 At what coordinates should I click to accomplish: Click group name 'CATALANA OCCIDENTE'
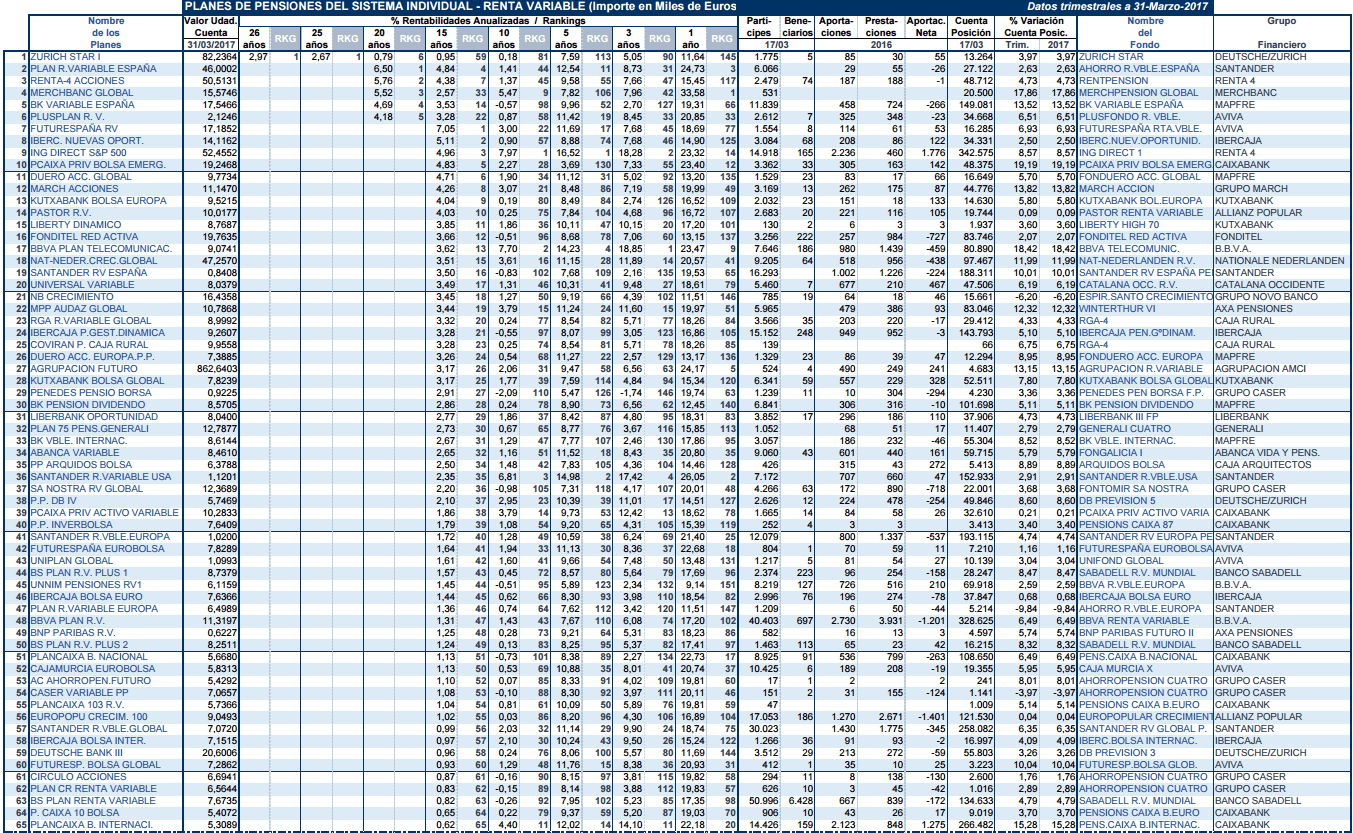pos(1272,285)
